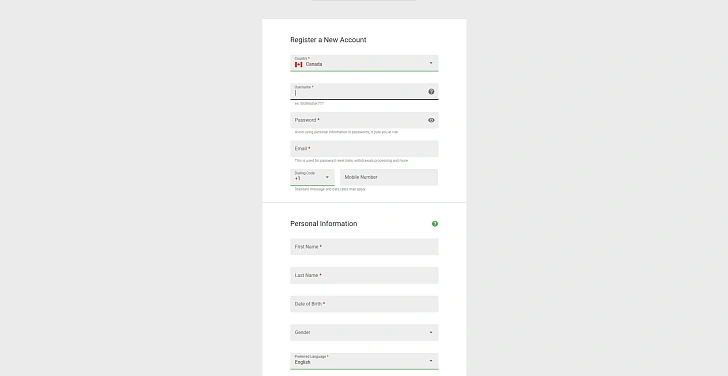Click the username example hint text
The width and height of the screenshot is (728, 376).
coord(309,104)
